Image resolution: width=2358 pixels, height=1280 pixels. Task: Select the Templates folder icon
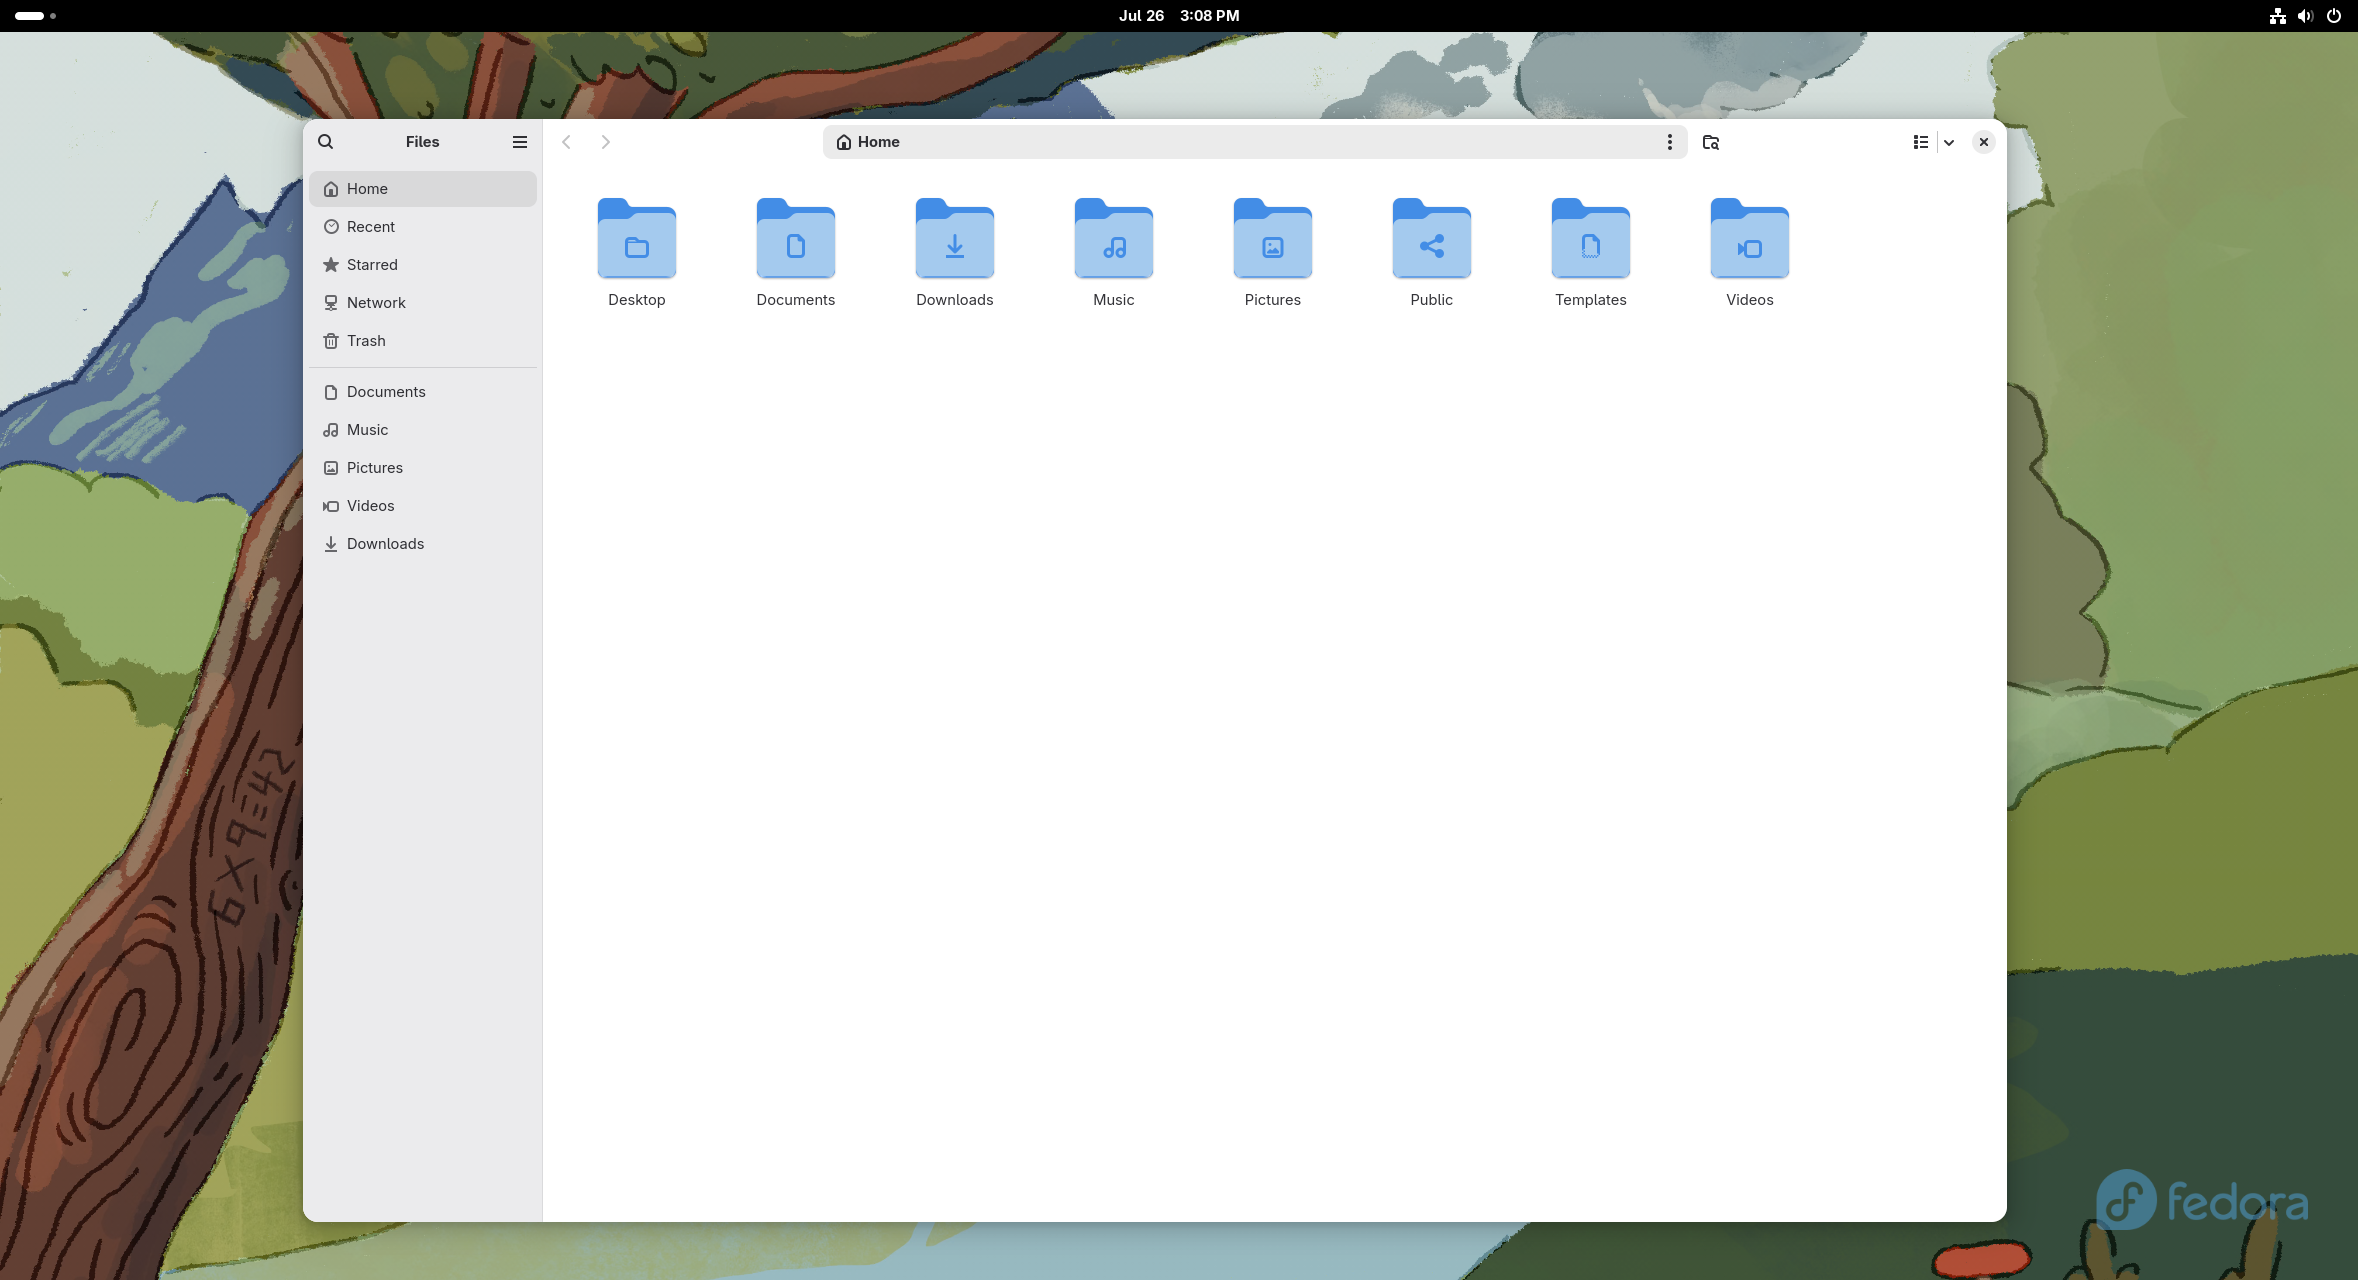tap(1591, 239)
